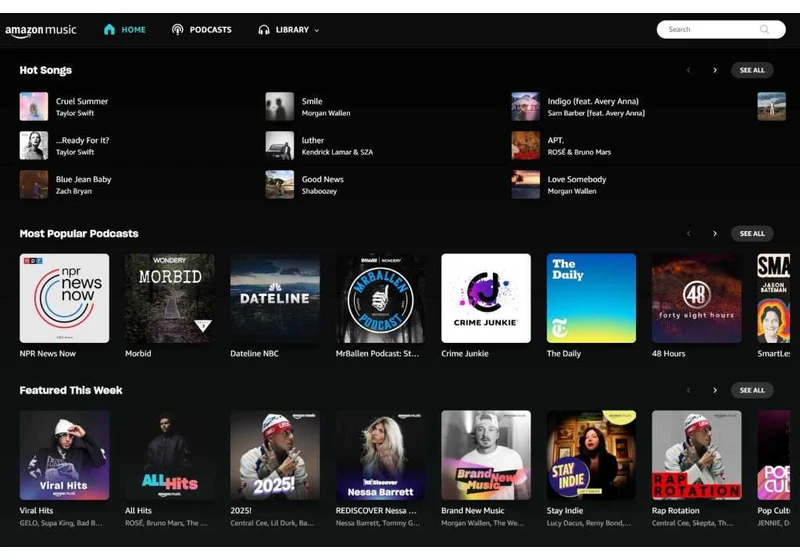Screen dimensions: 800x560
Task: Click the Most Popular Podcasts heading
Action: point(79,233)
